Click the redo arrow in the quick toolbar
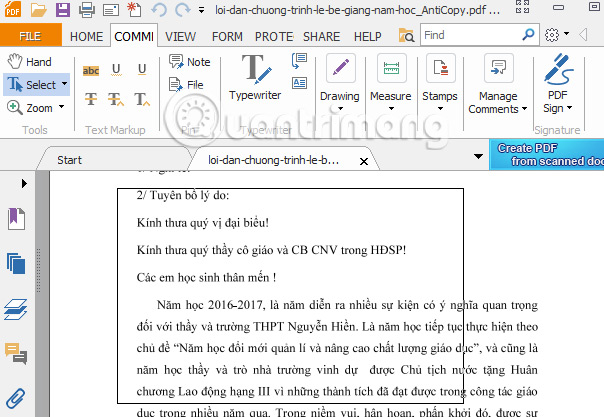The height and width of the screenshot is (417, 604). coord(183,10)
